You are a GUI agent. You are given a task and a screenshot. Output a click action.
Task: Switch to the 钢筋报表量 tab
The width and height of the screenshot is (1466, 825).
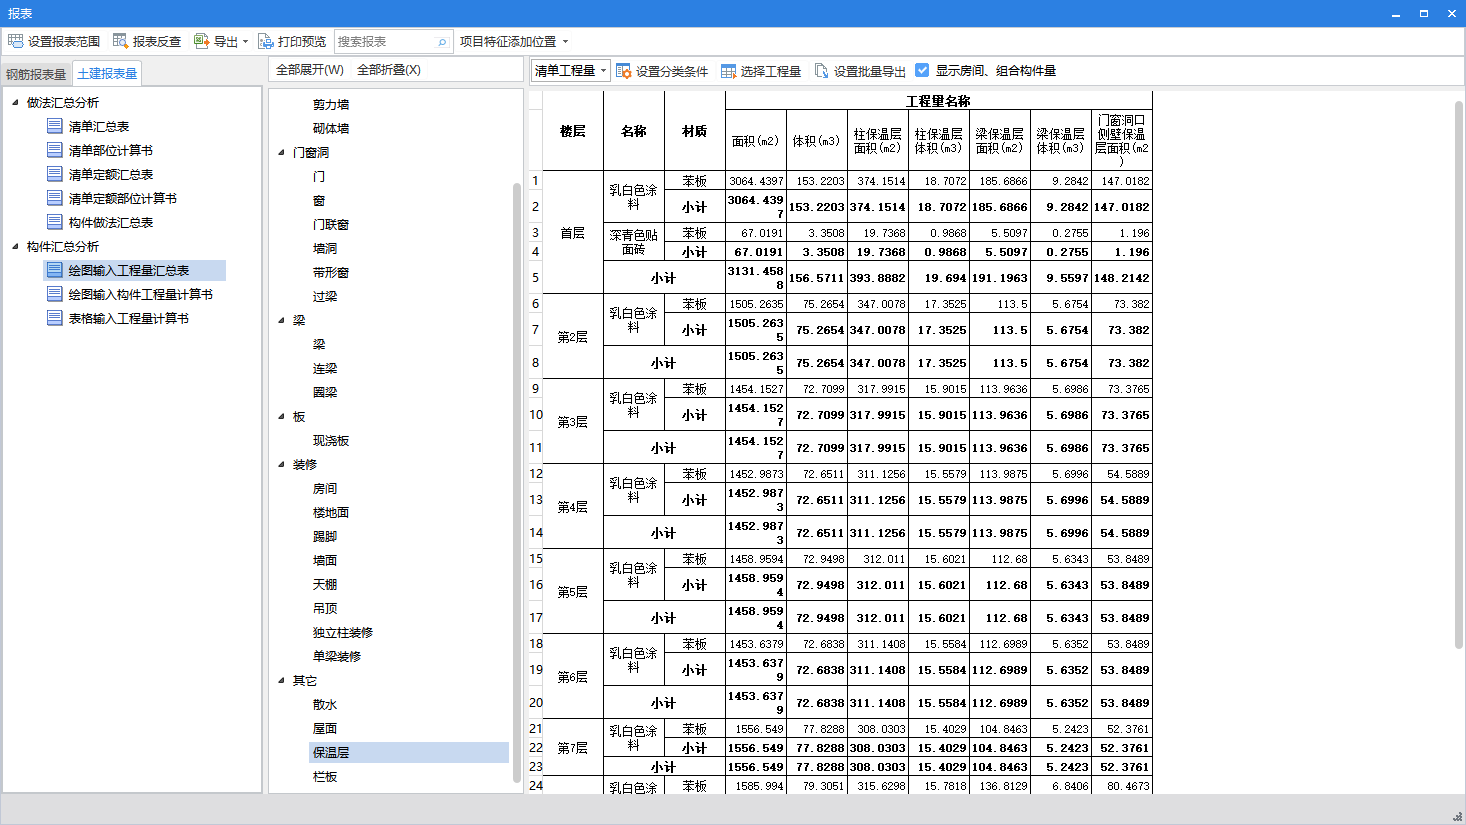coord(36,74)
